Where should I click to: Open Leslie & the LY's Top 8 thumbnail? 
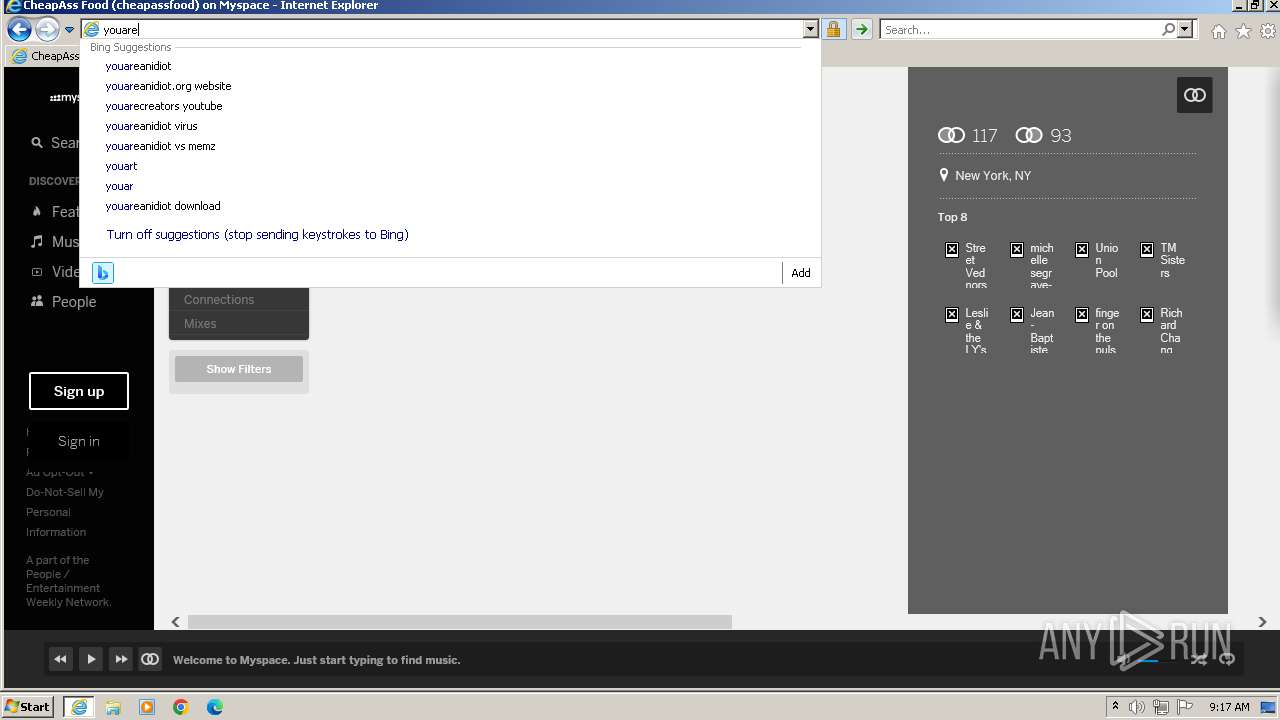click(x=952, y=314)
